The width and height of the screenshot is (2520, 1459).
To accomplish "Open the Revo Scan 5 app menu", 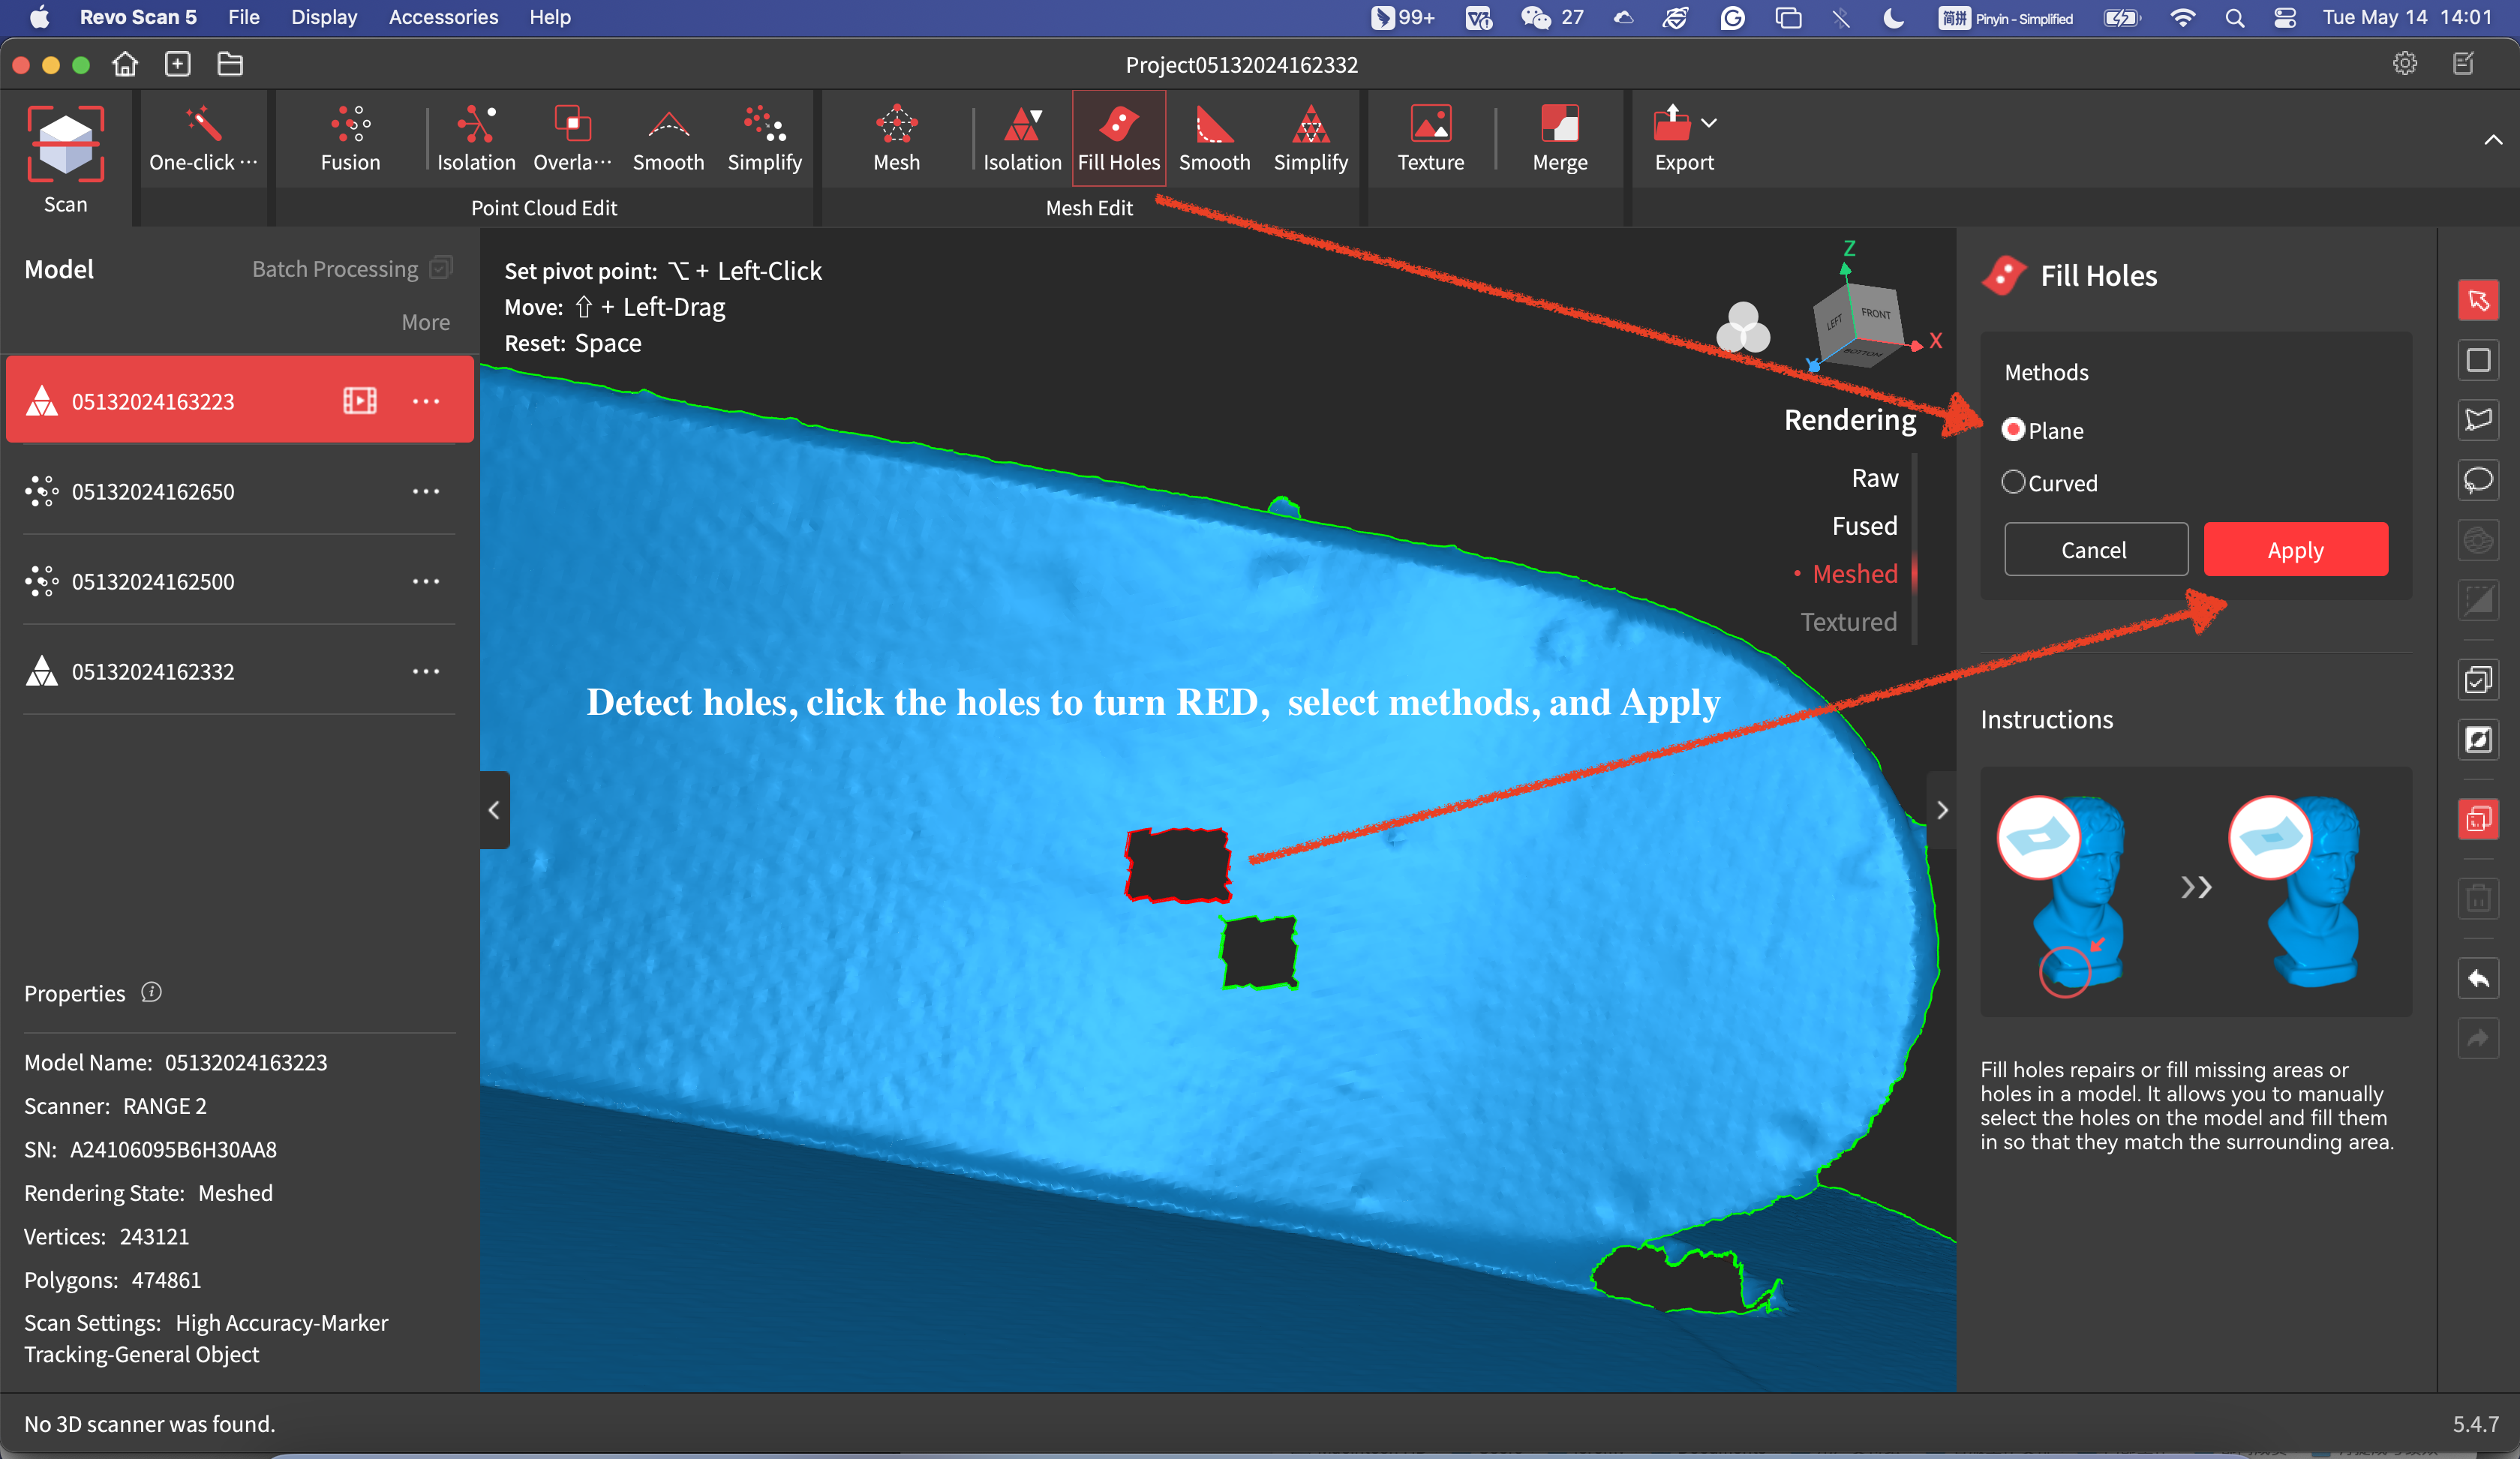I will [x=138, y=17].
